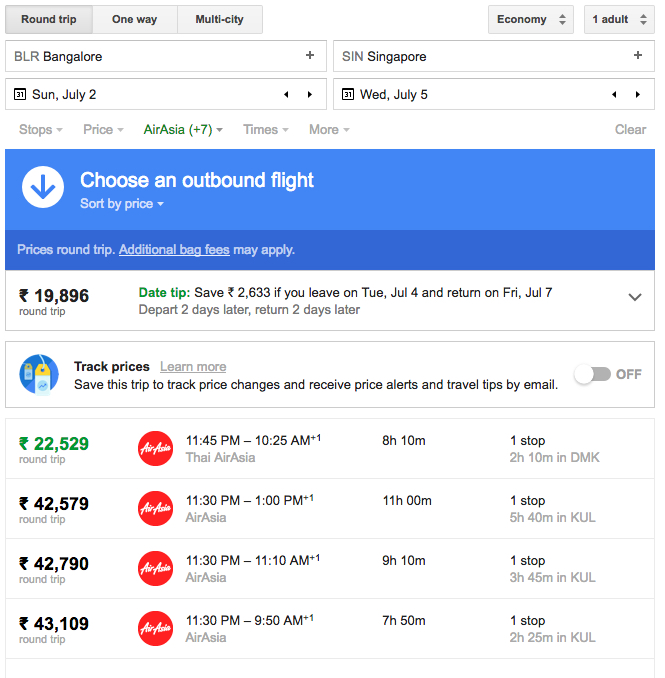Screen dimensions: 665x678
Task: Open calendar icon for Wed, July 5
Action: click(x=348, y=94)
